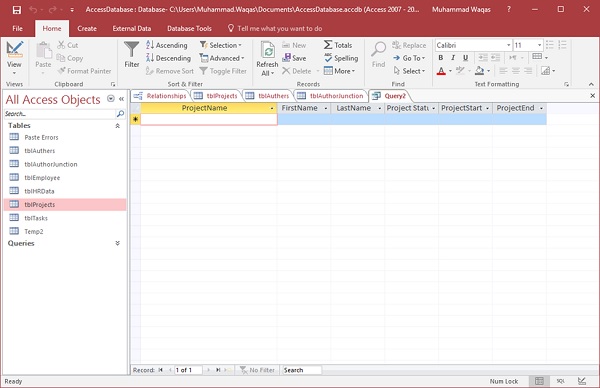
Task: Apply Bold formatting
Action: coord(441,57)
